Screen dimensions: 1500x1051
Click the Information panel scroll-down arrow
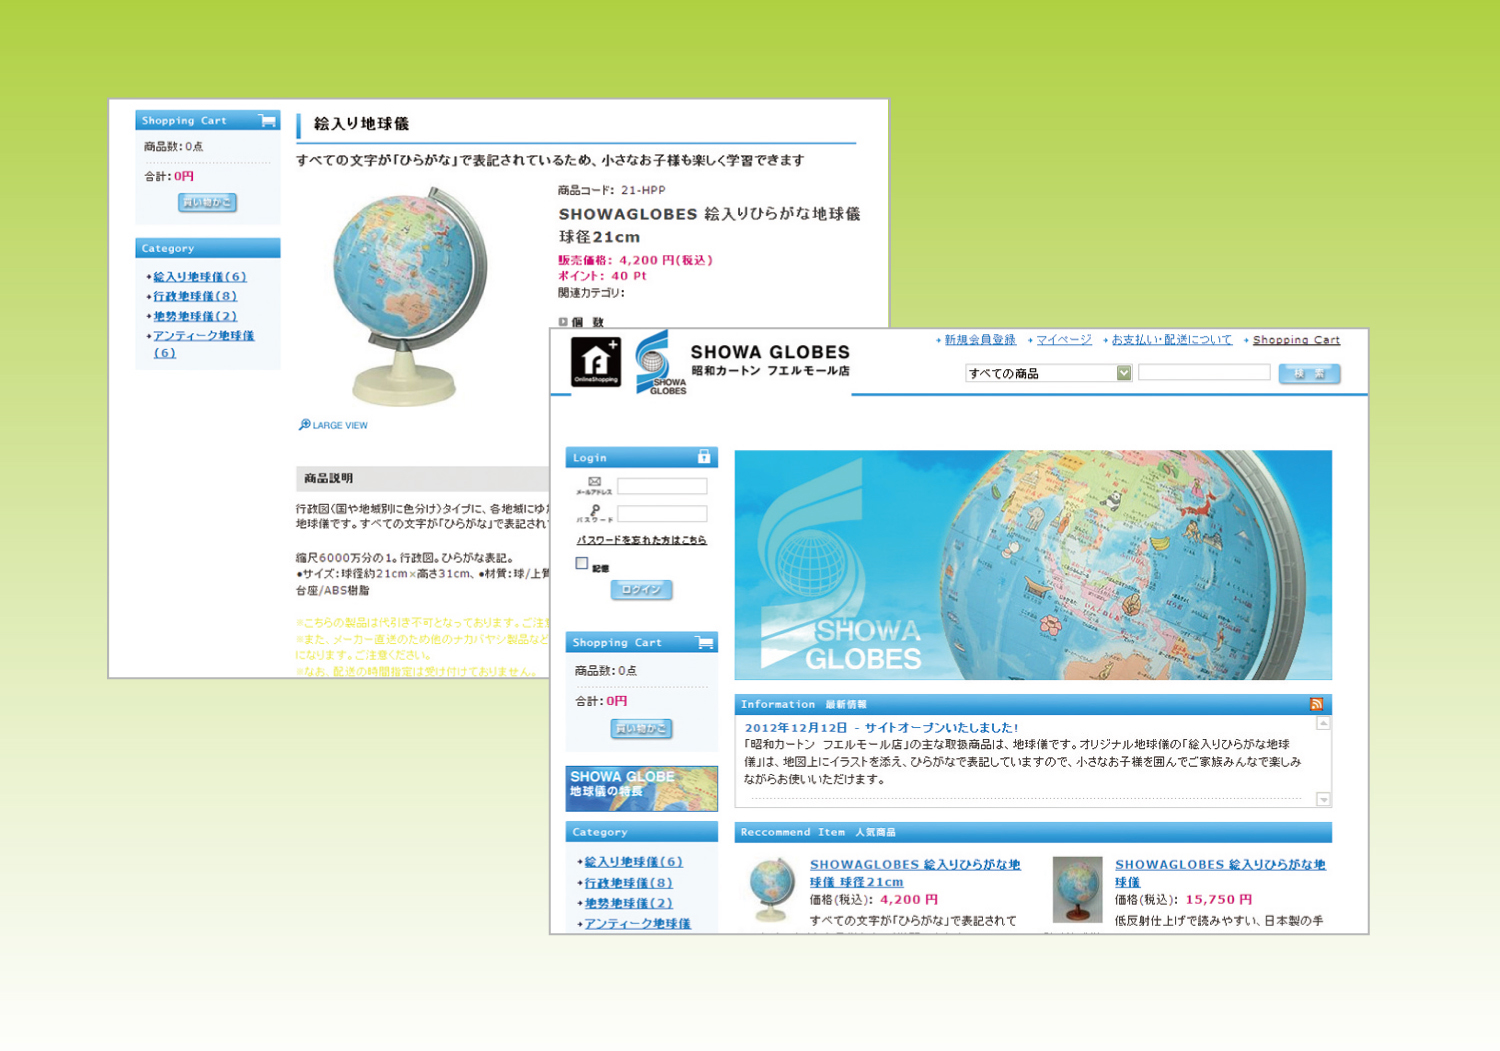[1323, 799]
